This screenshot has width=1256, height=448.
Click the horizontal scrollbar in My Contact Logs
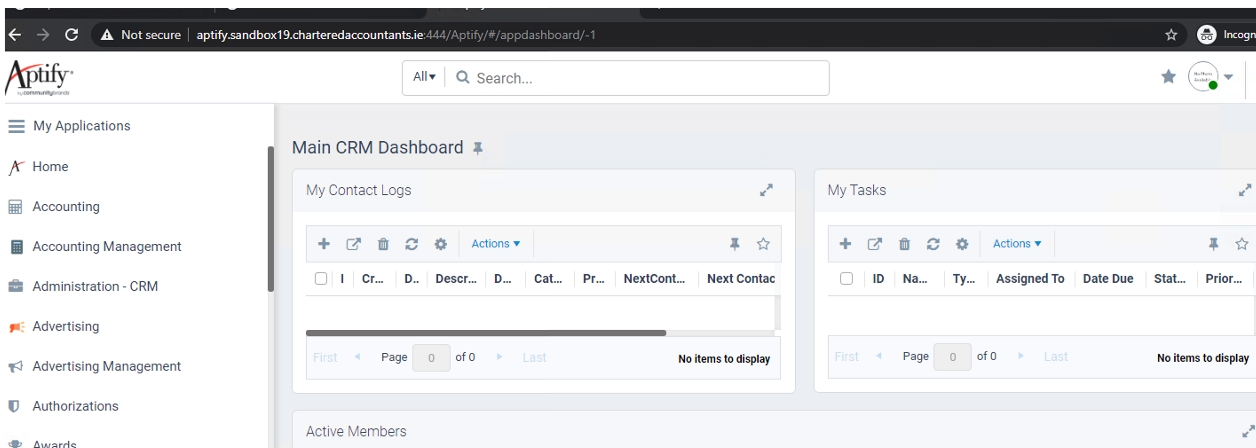(486, 333)
